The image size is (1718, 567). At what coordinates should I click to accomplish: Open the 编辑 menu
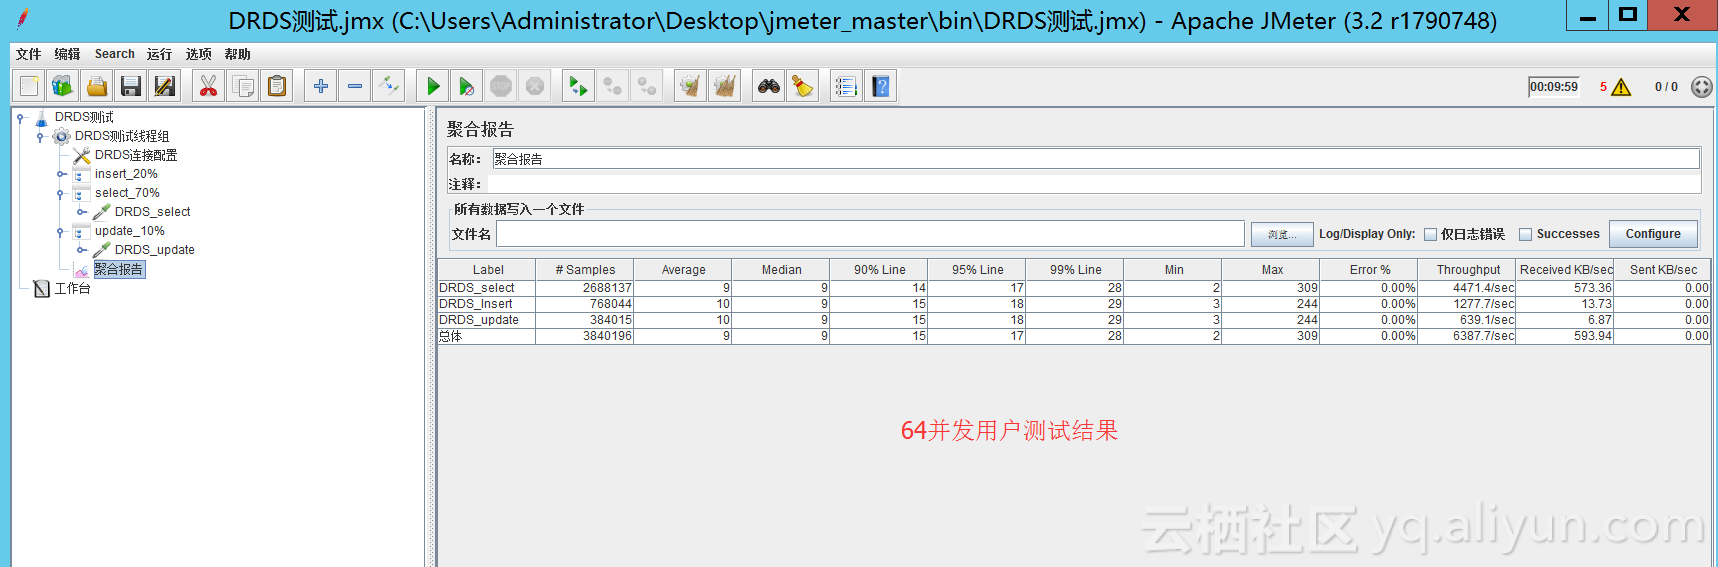click(67, 54)
